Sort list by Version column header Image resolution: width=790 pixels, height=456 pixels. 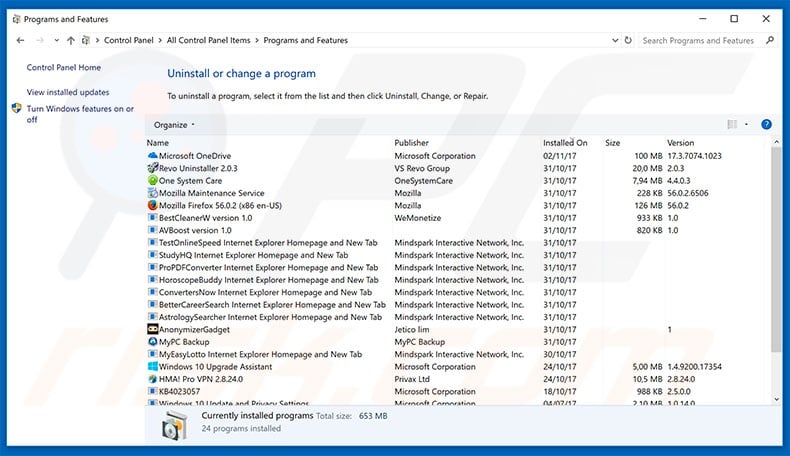pyautogui.click(x=680, y=143)
